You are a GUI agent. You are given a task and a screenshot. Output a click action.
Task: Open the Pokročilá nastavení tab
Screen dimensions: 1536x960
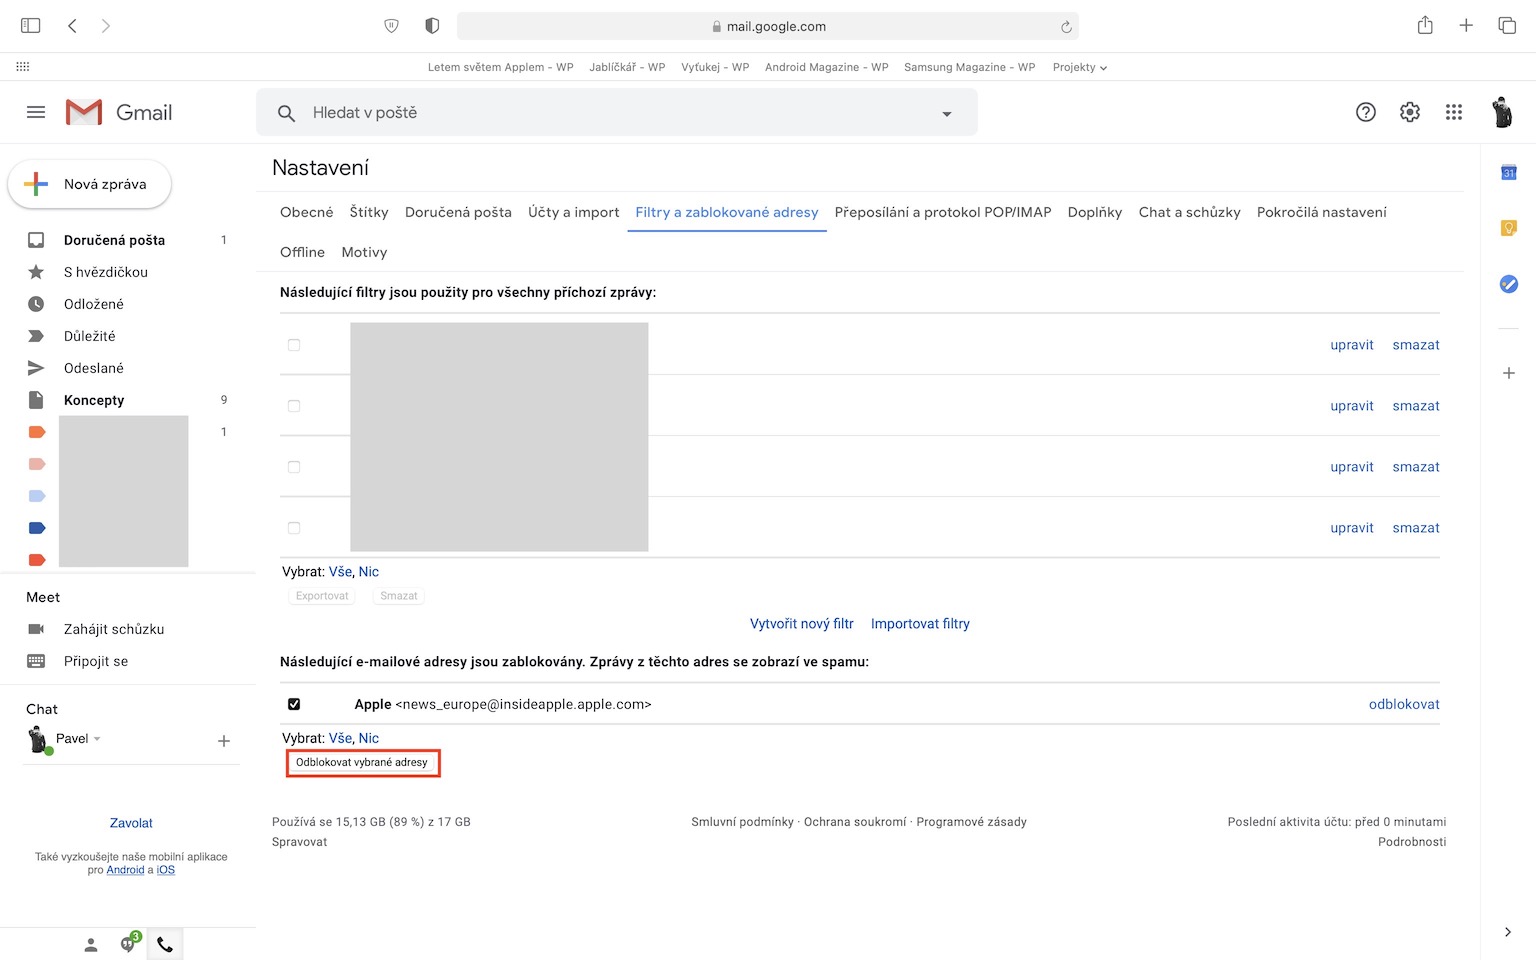1321,212
